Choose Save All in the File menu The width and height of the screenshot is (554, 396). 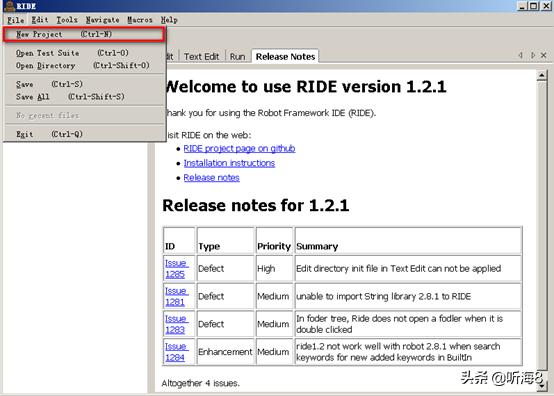[x=84, y=97]
